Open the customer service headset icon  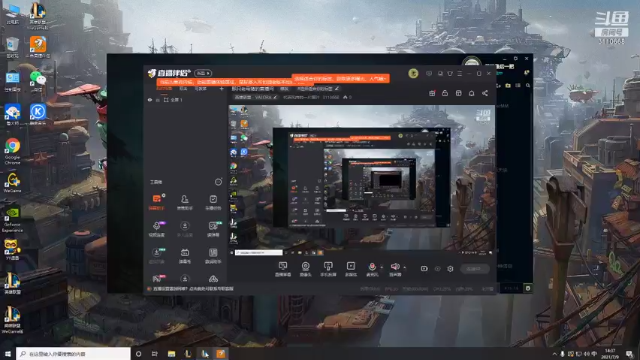tap(440, 73)
